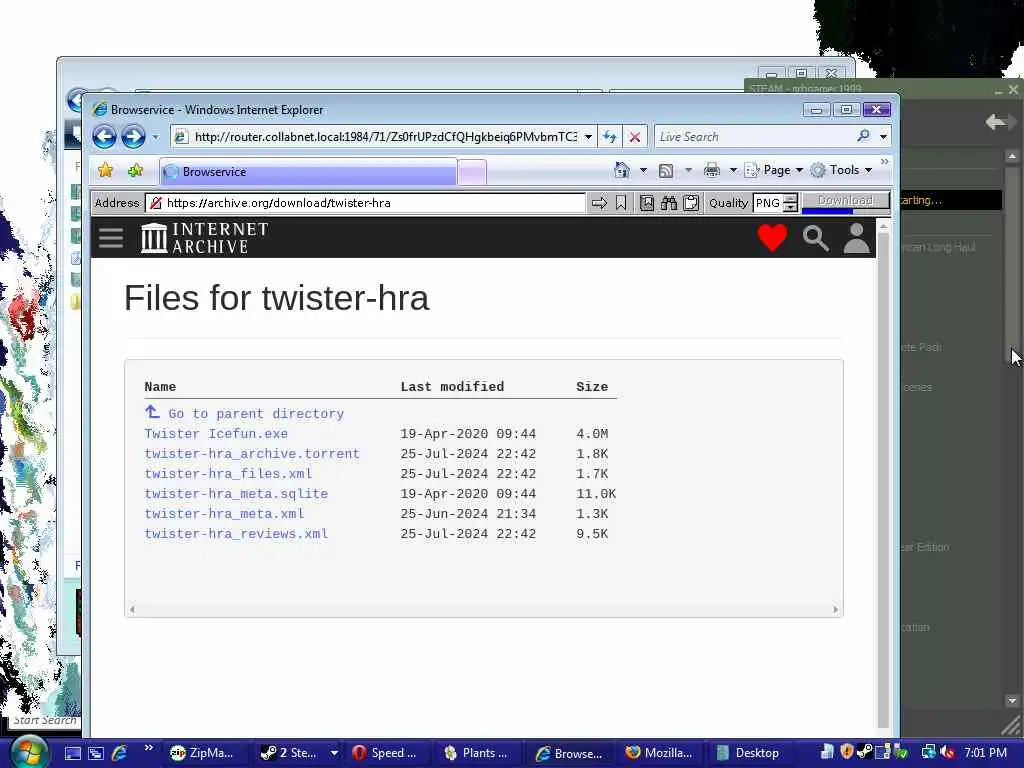Click the Browservice clipboard icon

(691, 203)
